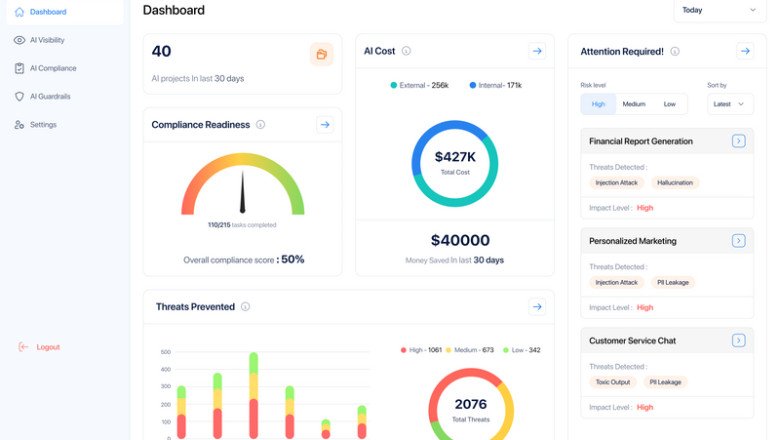The image size is (780, 440).
Task: Click Injection Attack tag under Financial Report
Action: [616, 183]
